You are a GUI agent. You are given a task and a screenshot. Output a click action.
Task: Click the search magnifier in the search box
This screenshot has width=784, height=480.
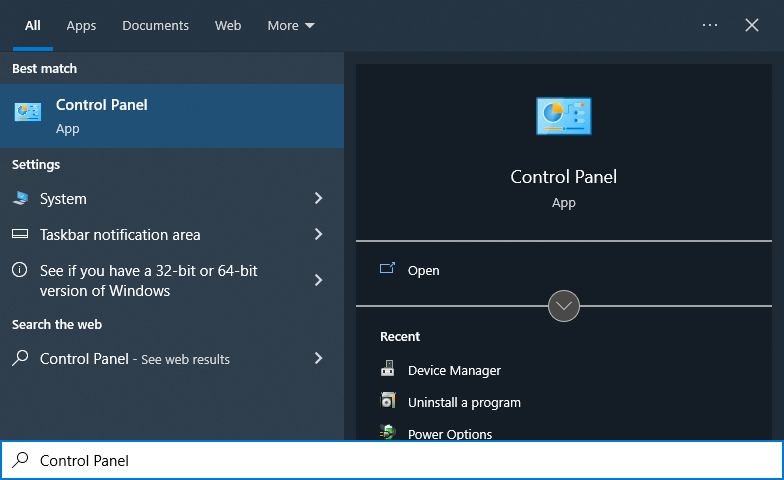coord(20,460)
